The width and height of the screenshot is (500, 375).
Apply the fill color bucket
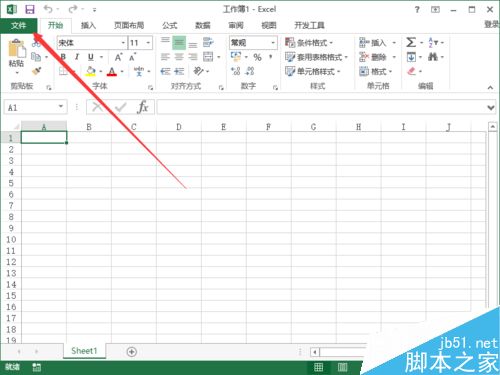tap(90, 71)
